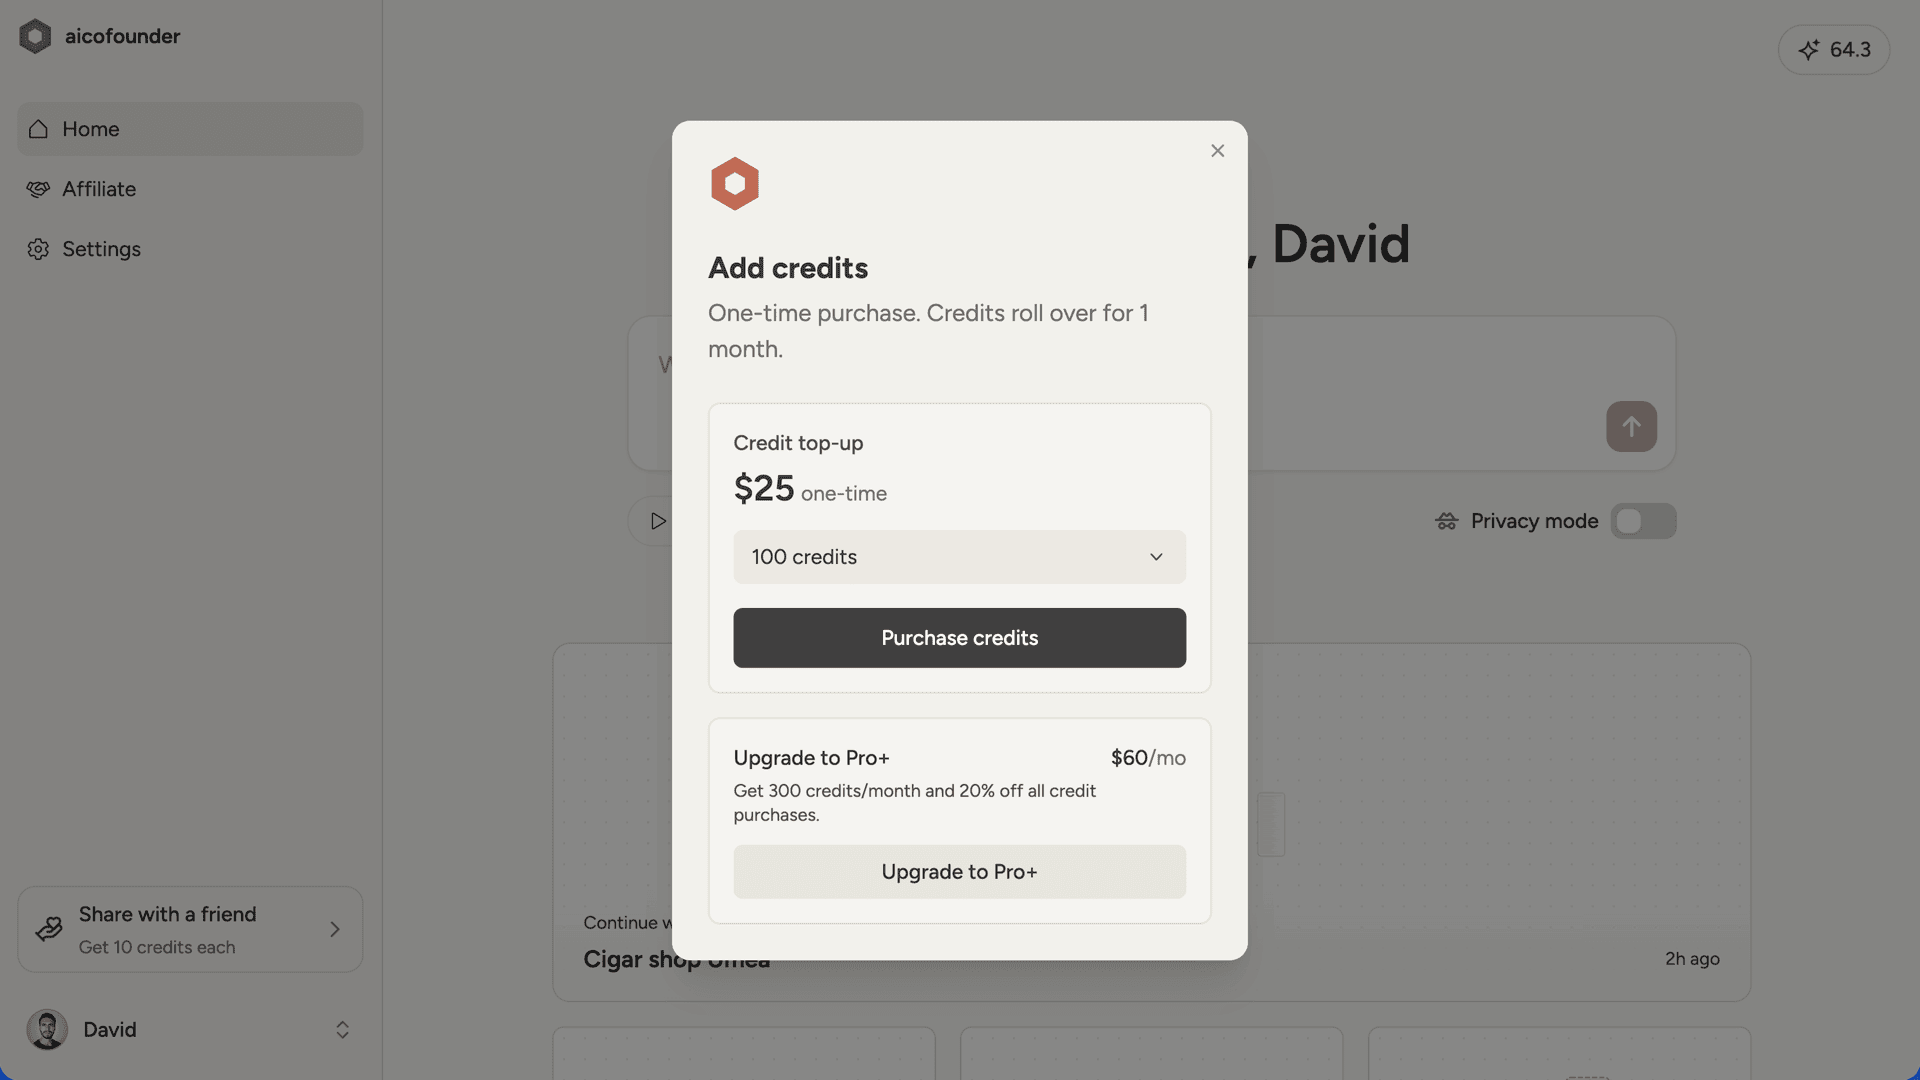Click the sparkle icon on credits badge

(x=1810, y=49)
